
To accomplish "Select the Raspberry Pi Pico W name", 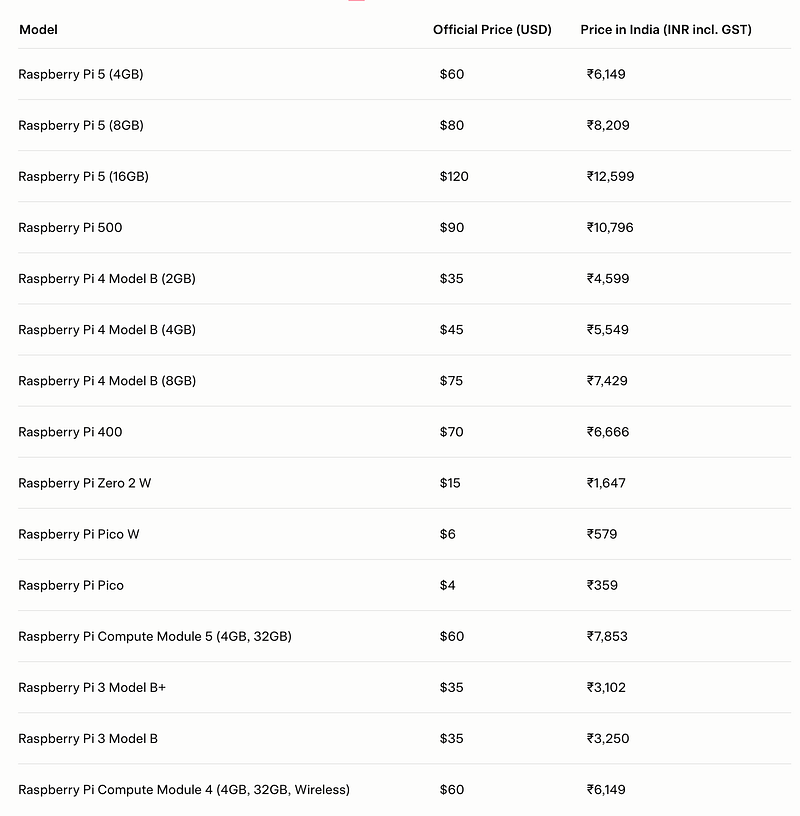I will [79, 534].
